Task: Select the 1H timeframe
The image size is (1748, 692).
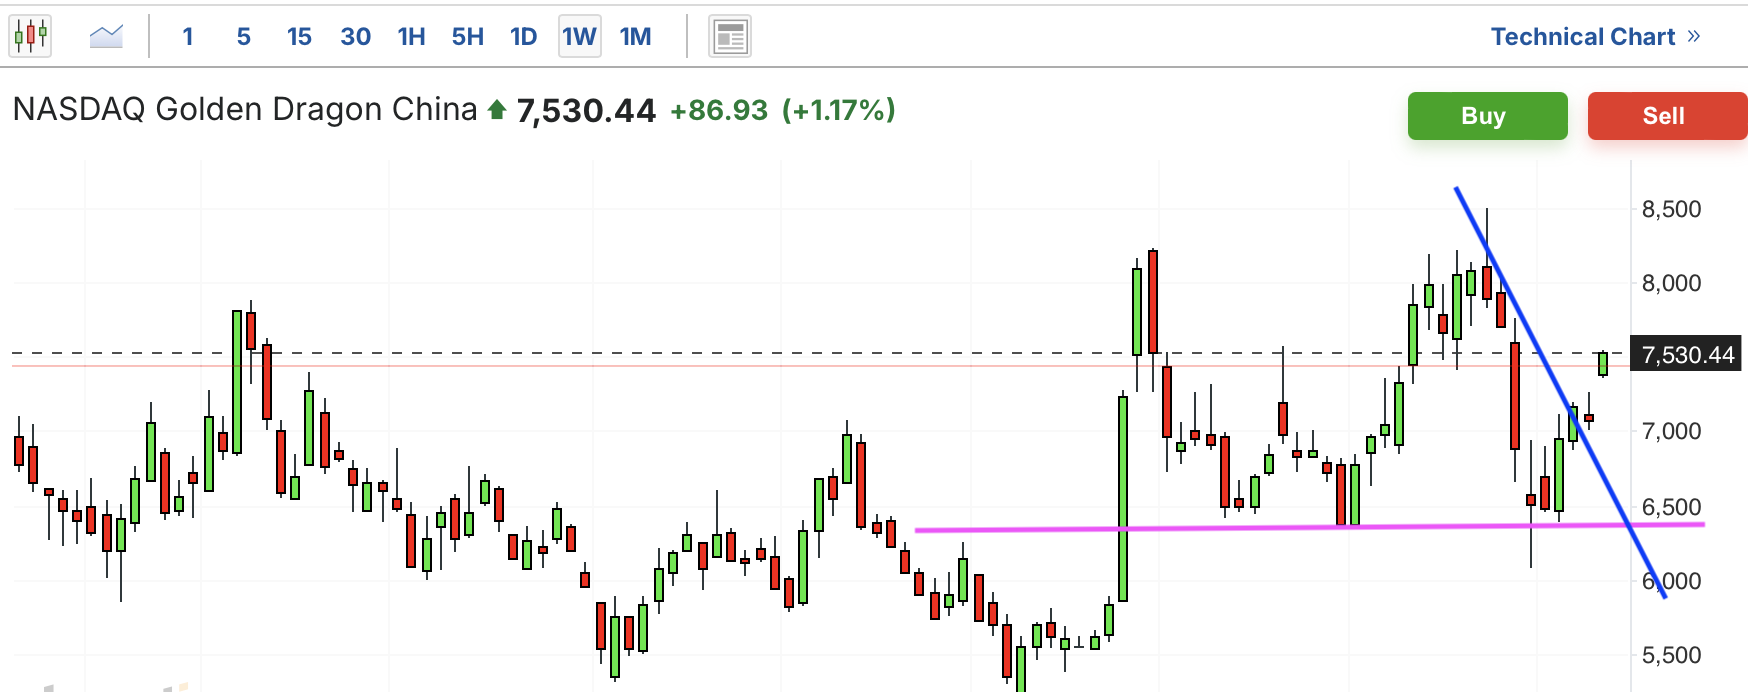Action: [x=411, y=37]
